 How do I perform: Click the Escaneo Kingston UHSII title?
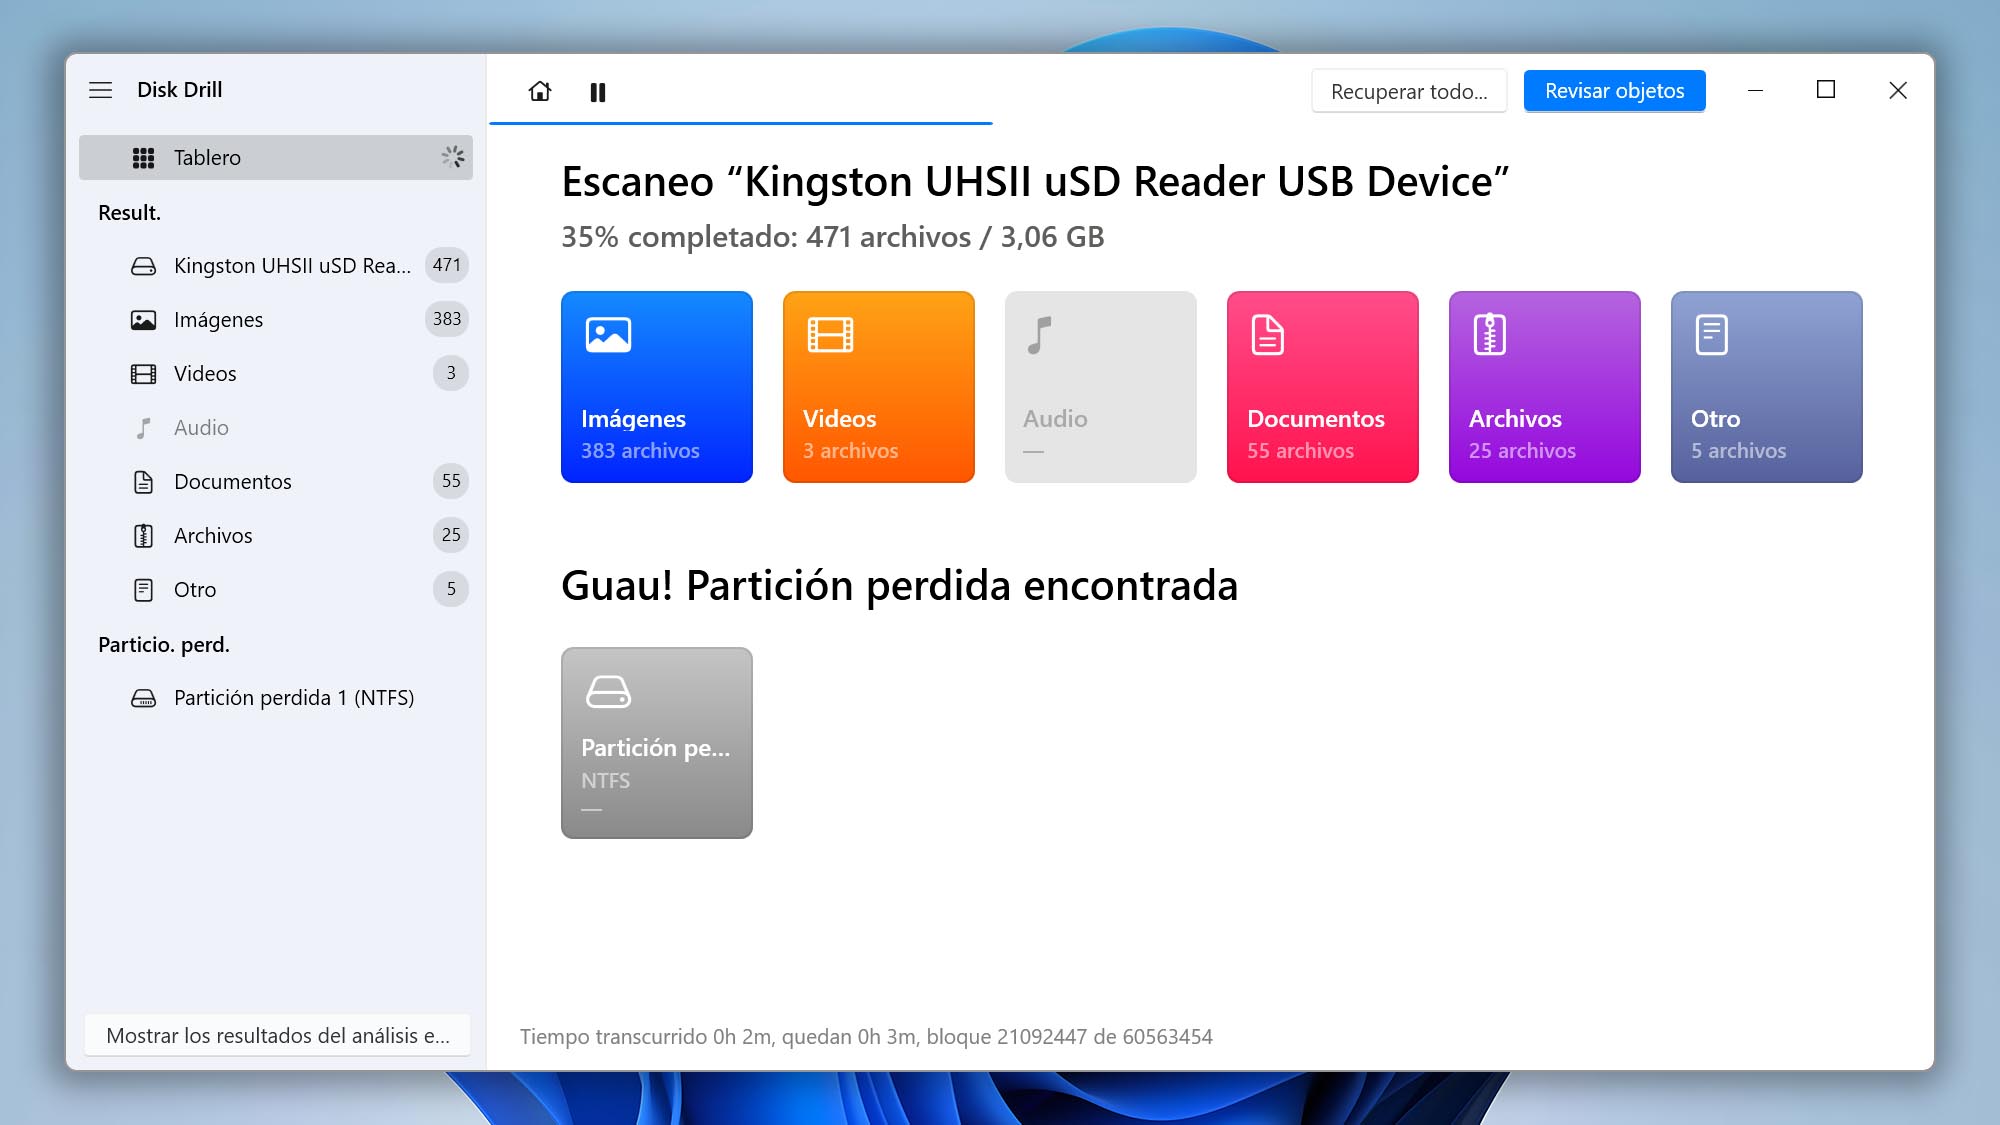1035,182
